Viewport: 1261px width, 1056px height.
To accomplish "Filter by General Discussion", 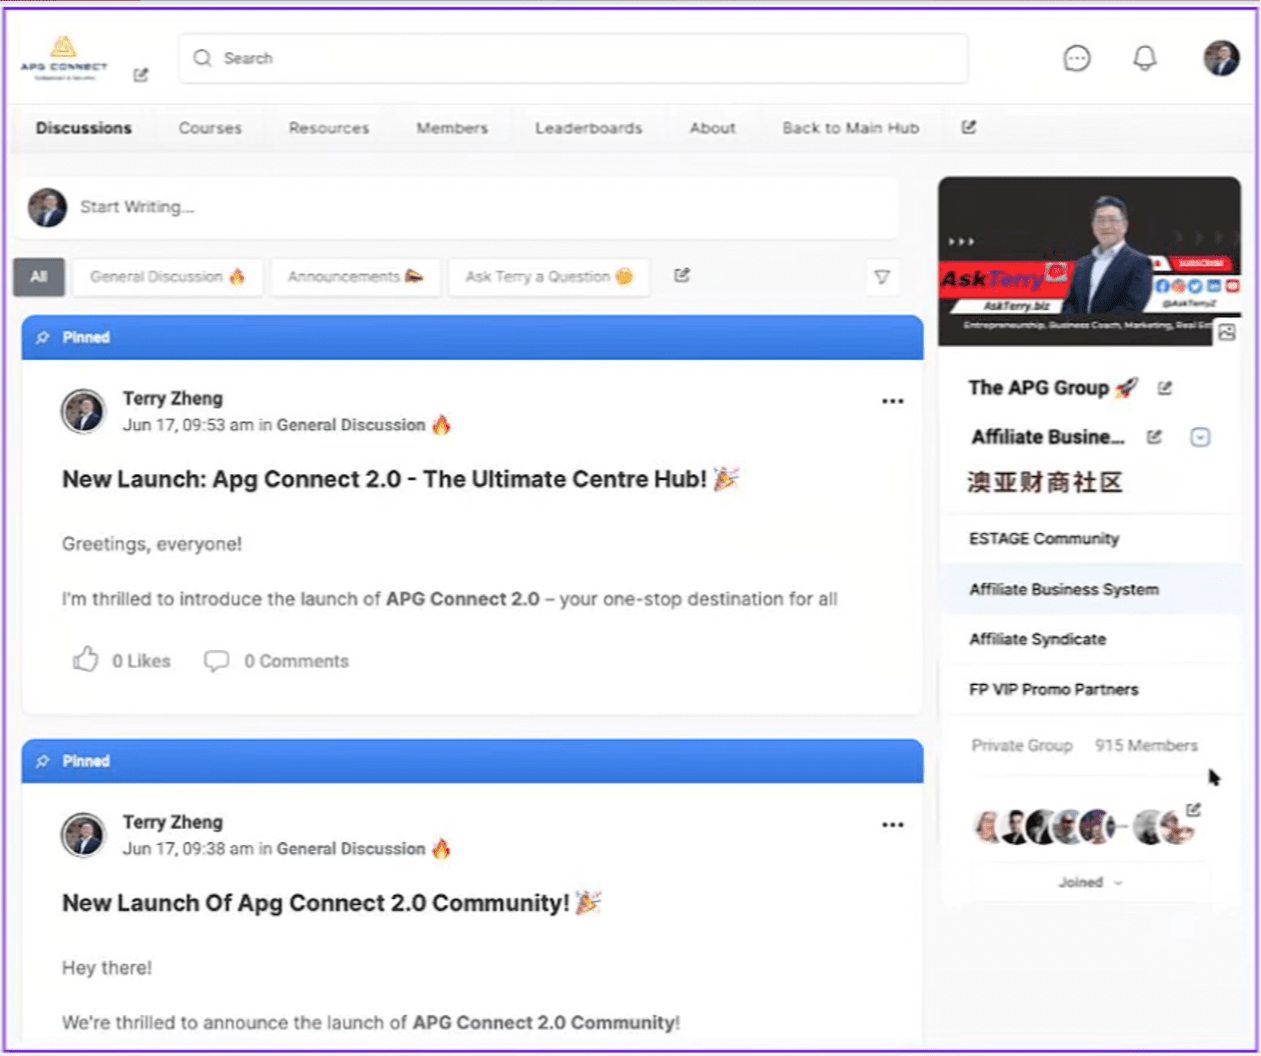I will click(167, 277).
